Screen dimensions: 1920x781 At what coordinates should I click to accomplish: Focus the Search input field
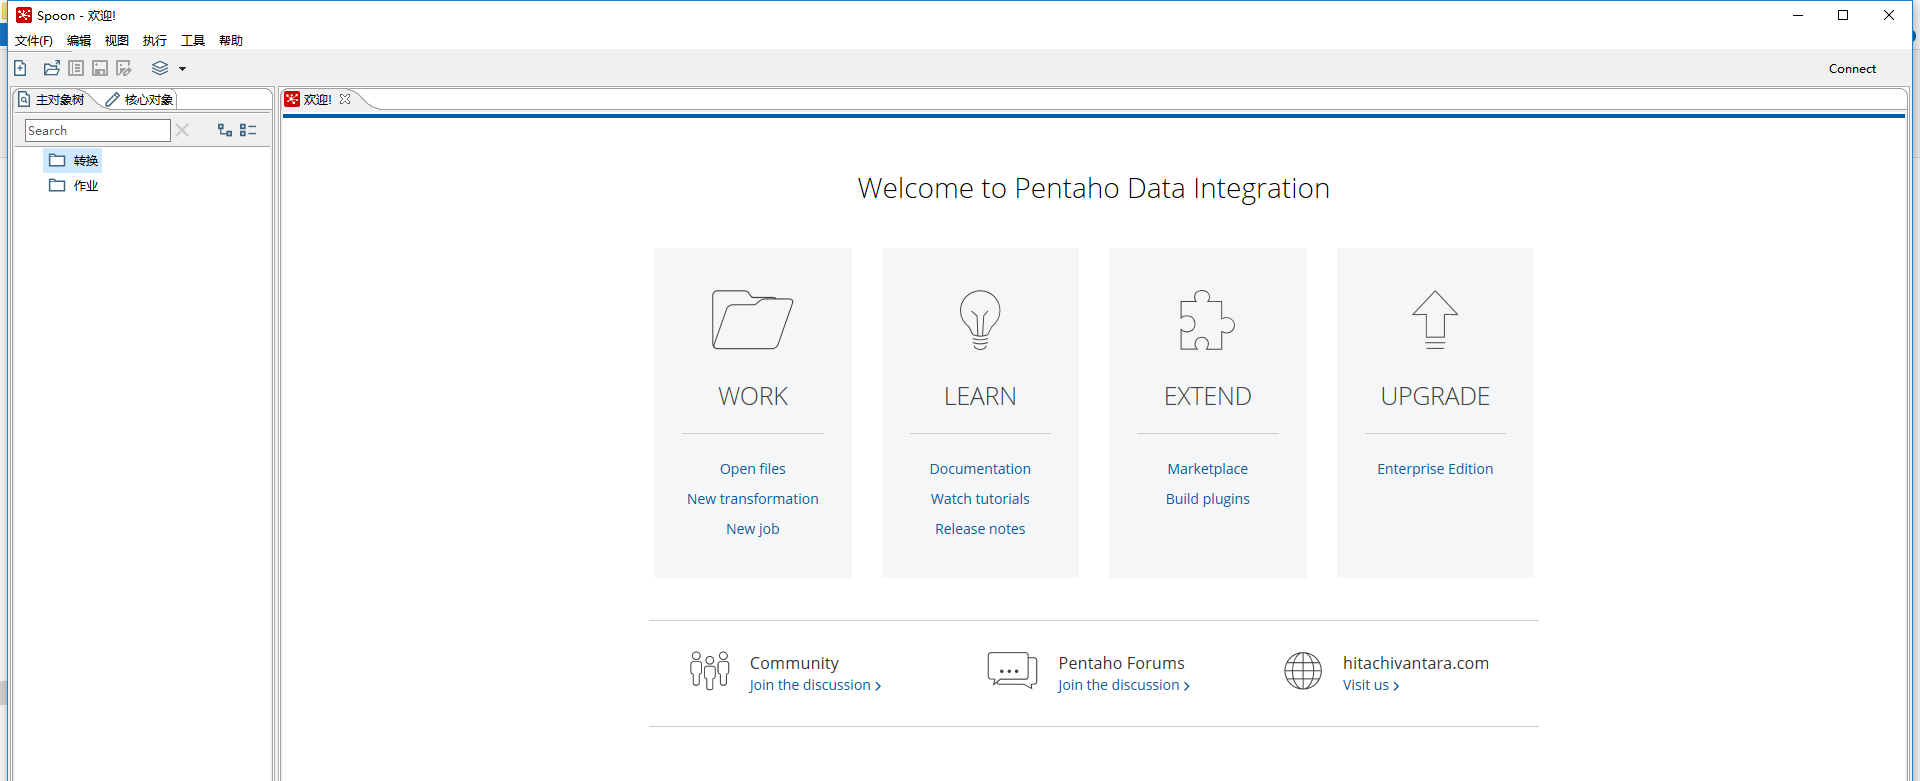98,130
